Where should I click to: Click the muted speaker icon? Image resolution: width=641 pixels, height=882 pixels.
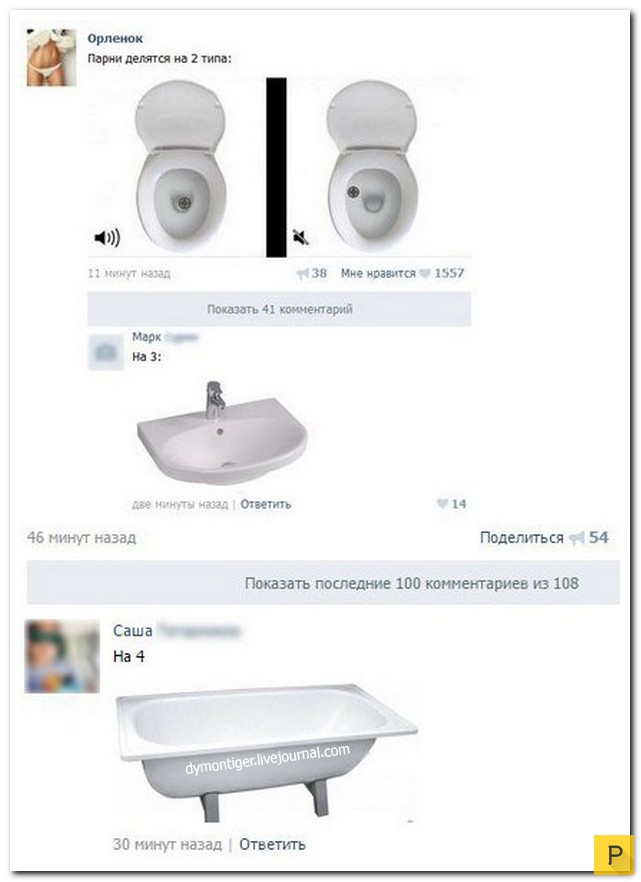point(301,237)
